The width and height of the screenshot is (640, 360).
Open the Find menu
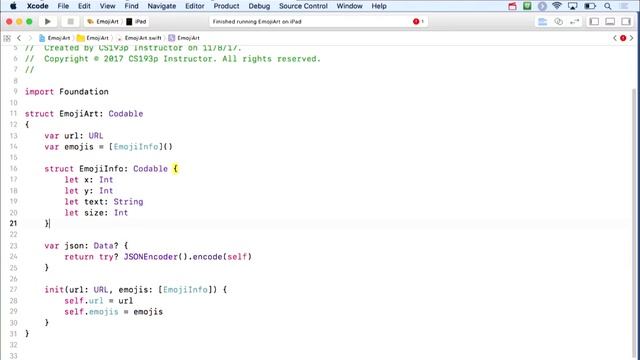click(131, 6)
